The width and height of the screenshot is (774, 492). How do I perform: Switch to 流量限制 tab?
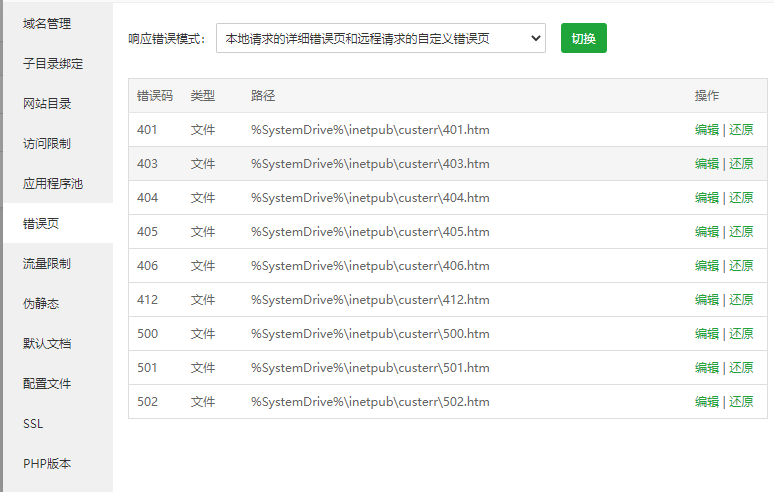[x=47, y=264]
